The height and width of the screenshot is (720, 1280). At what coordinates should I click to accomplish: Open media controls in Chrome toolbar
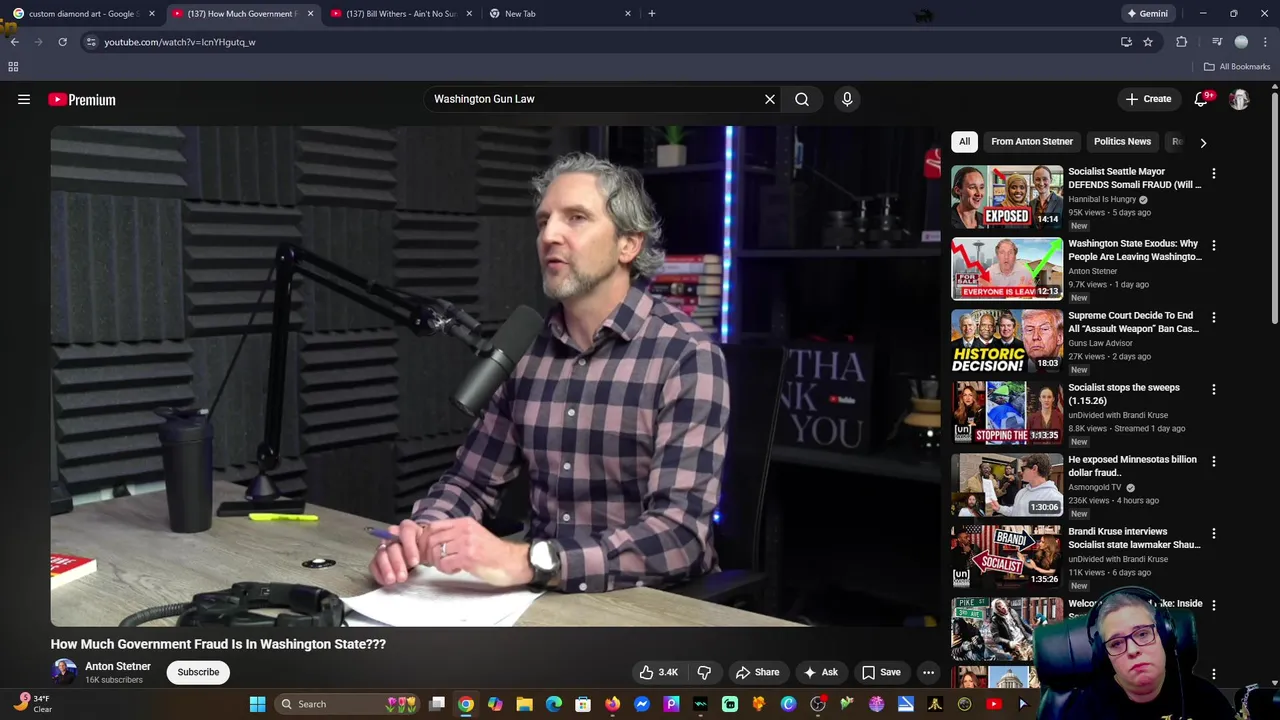tap(1217, 42)
